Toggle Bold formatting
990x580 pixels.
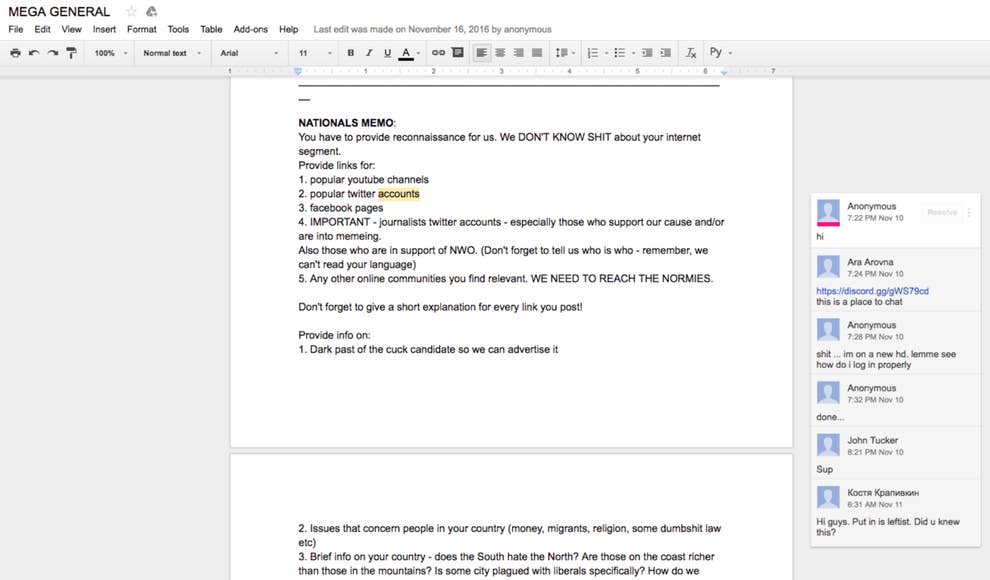[x=350, y=53]
